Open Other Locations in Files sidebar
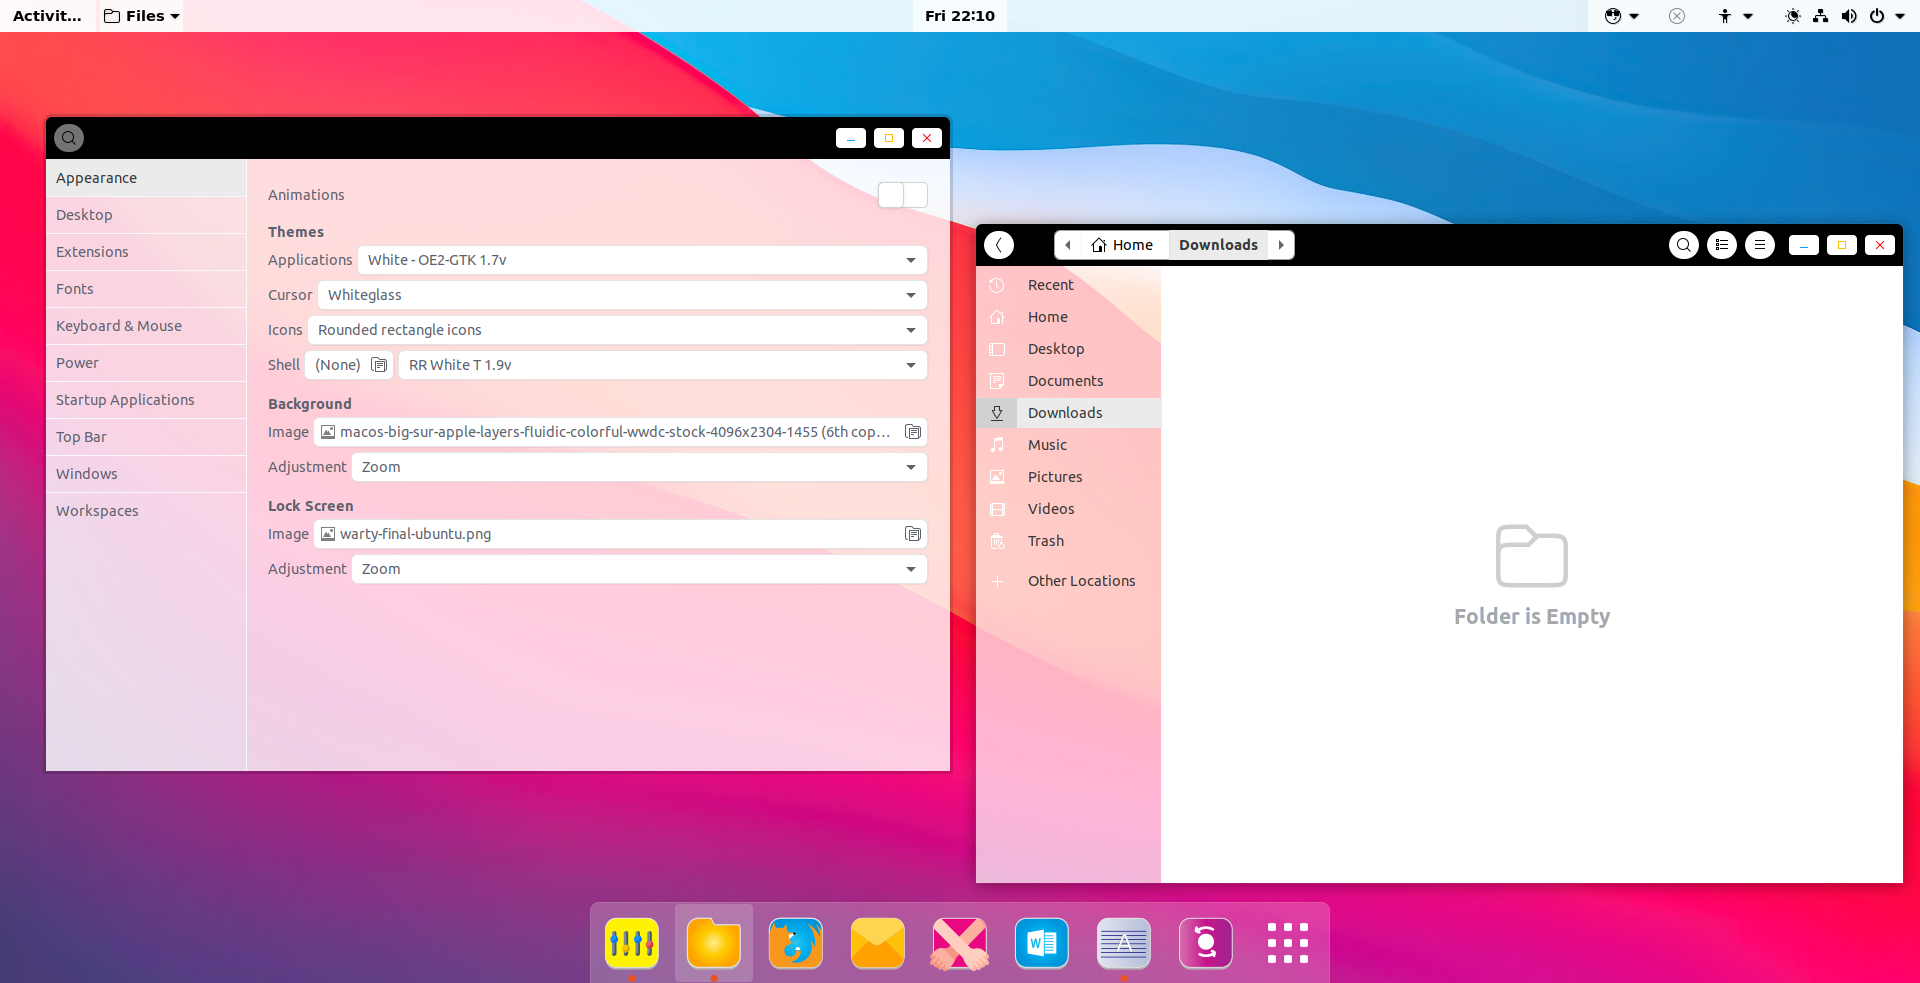The image size is (1920, 983). click(x=1068, y=581)
